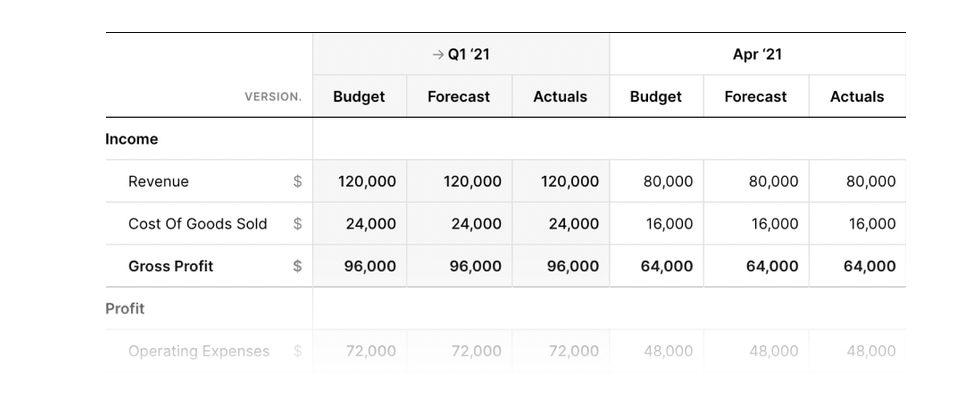The width and height of the screenshot is (974, 410).
Task: Select Gross Profit Q1 Forecast cell 96,000
Action: coord(459,266)
